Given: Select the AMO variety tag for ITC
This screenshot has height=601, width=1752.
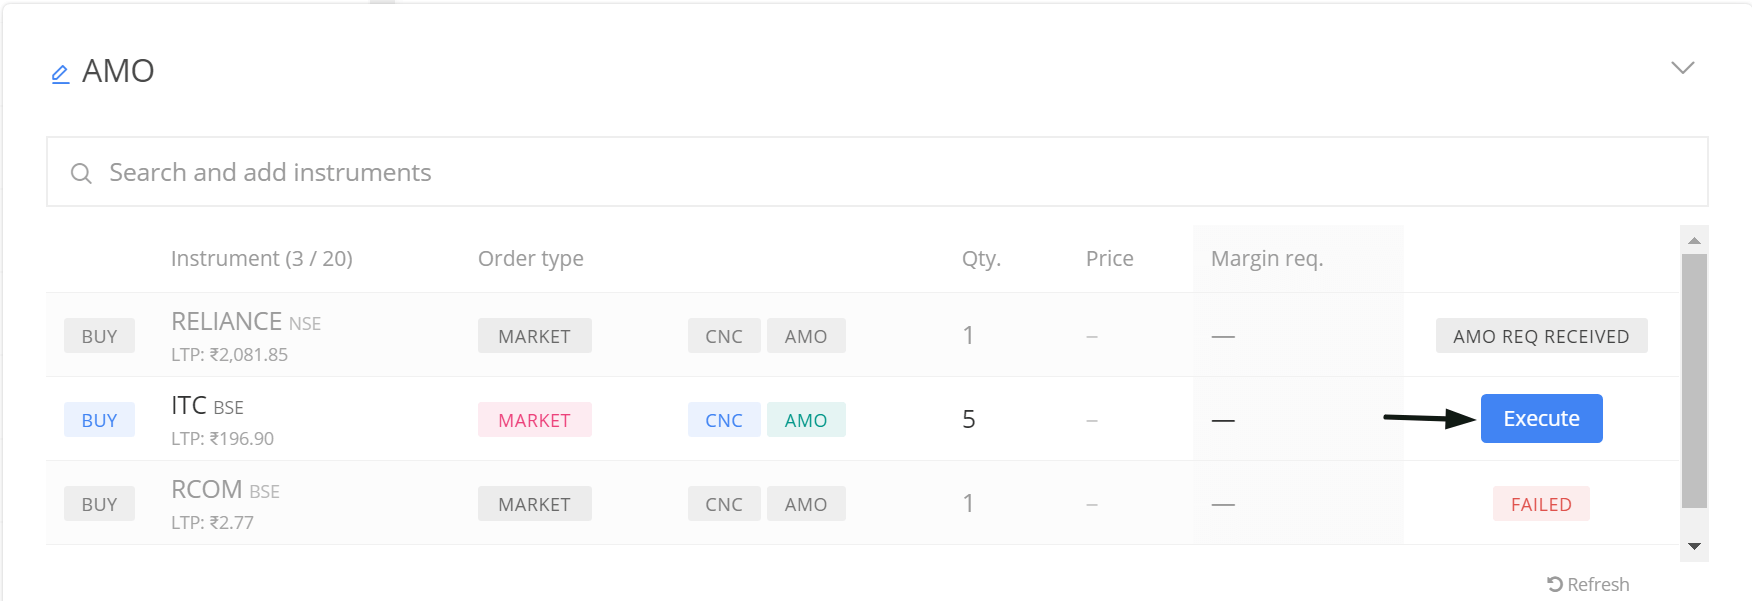Looking at the screenshot, I should click(x=806, y=420).
